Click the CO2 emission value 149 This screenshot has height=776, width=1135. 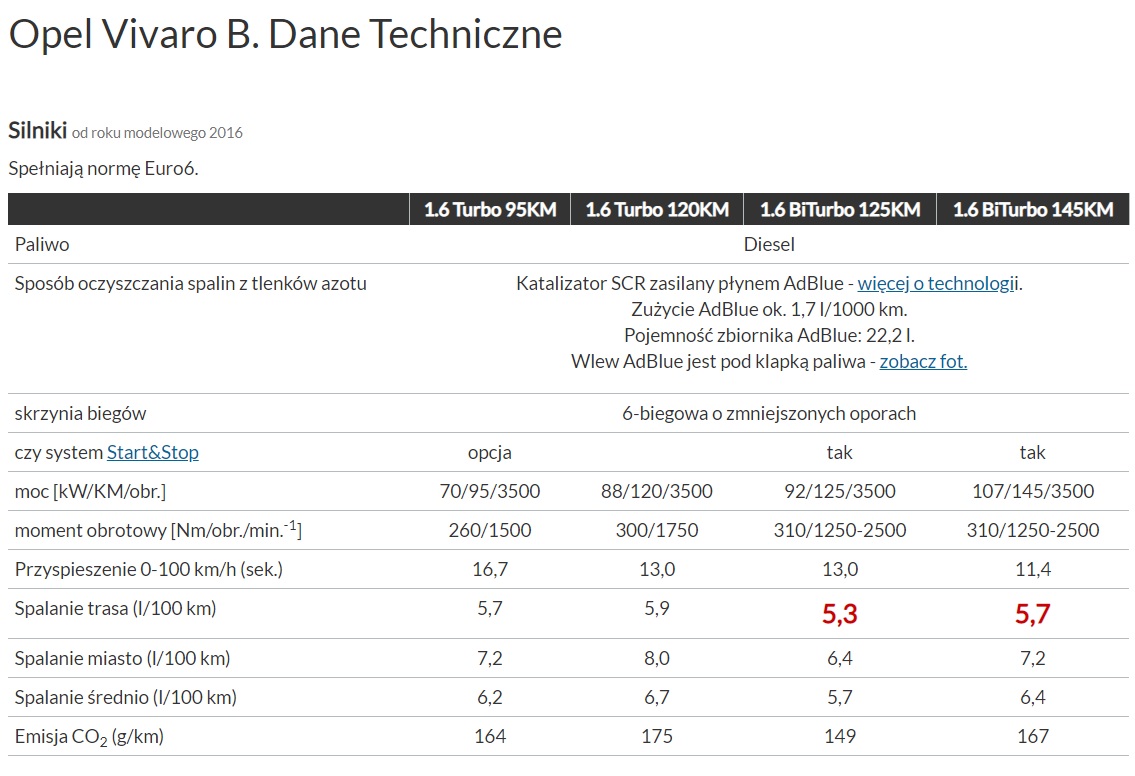click(x=840, y=736)
